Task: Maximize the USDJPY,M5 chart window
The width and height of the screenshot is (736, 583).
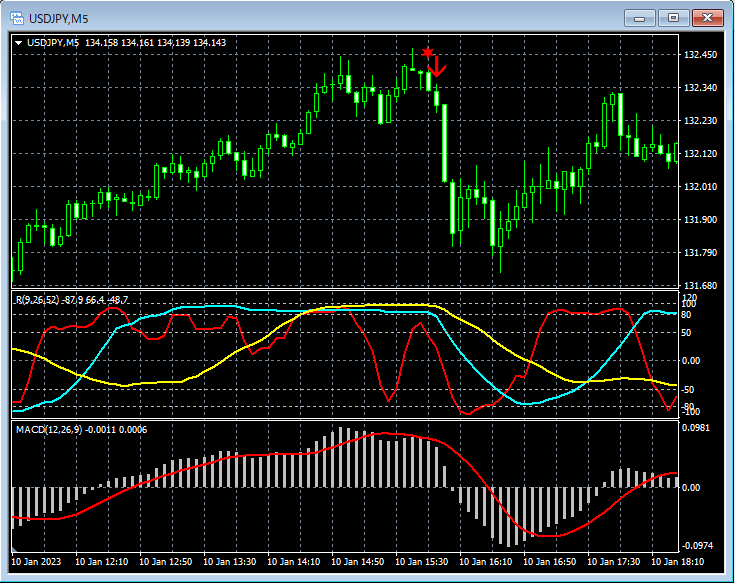Action: pyautogui.click(x=673, y=18)
